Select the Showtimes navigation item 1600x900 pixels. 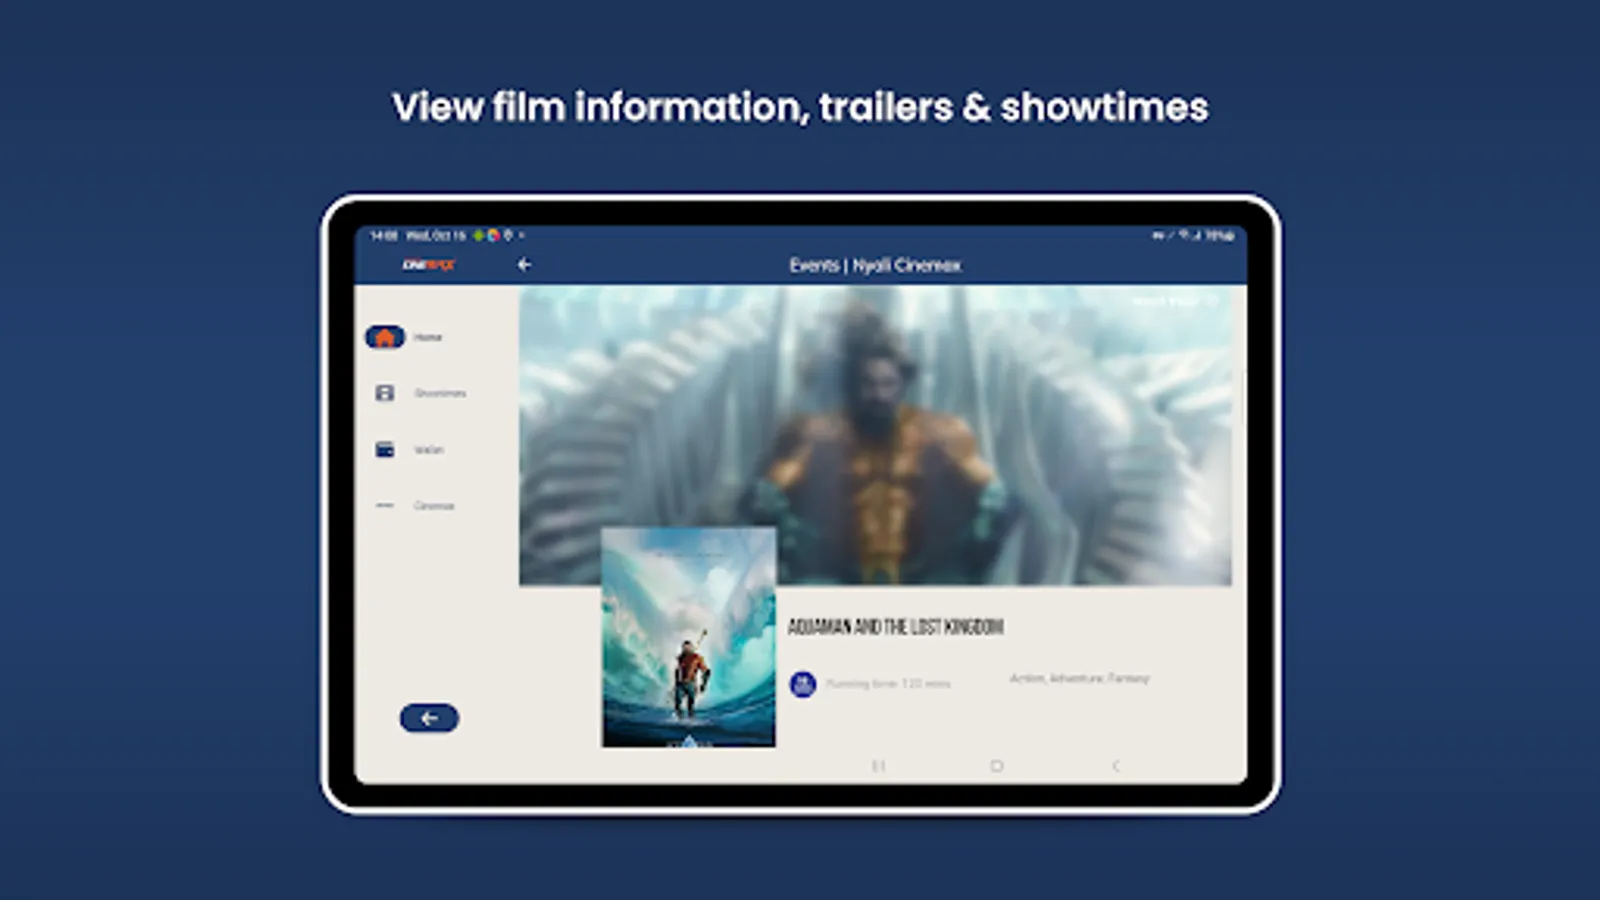click(x=440, y=393)
